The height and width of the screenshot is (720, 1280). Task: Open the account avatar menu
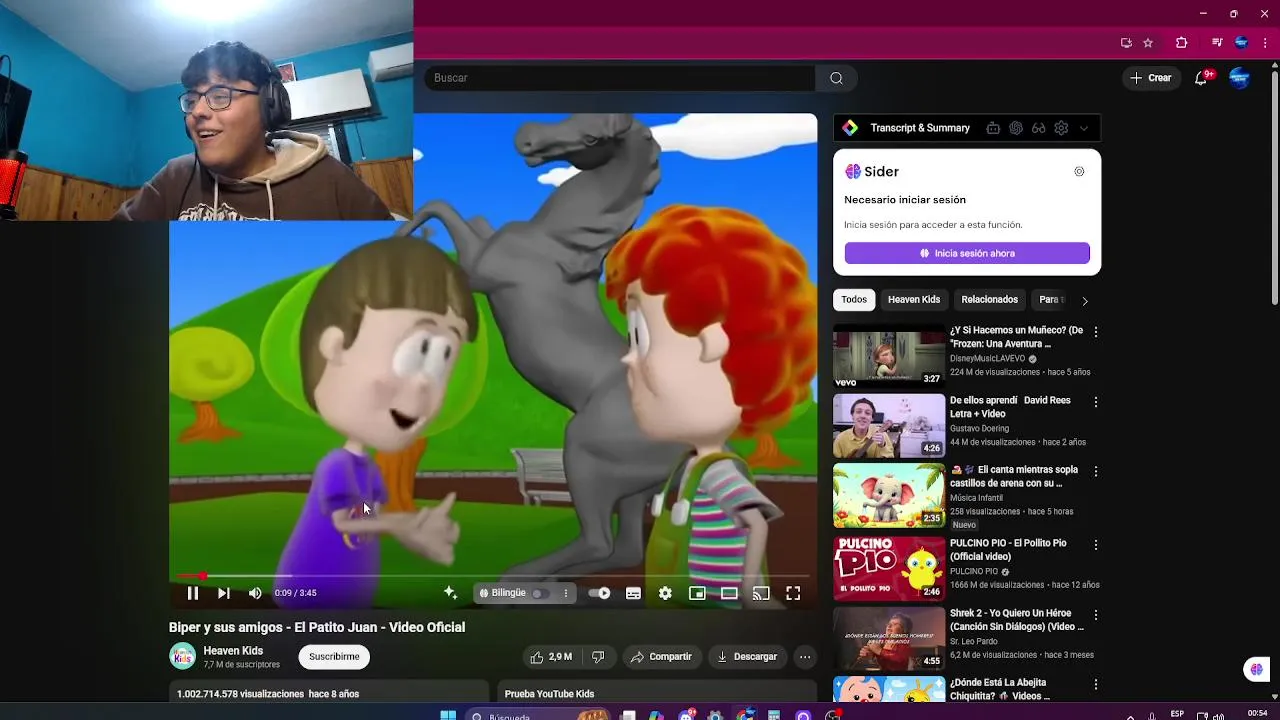[1239, 78]
